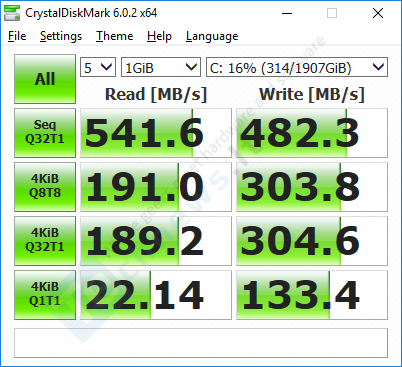
Task: Click the CrystalDiskMark app icon in title bar
Action: pos(12,13)
